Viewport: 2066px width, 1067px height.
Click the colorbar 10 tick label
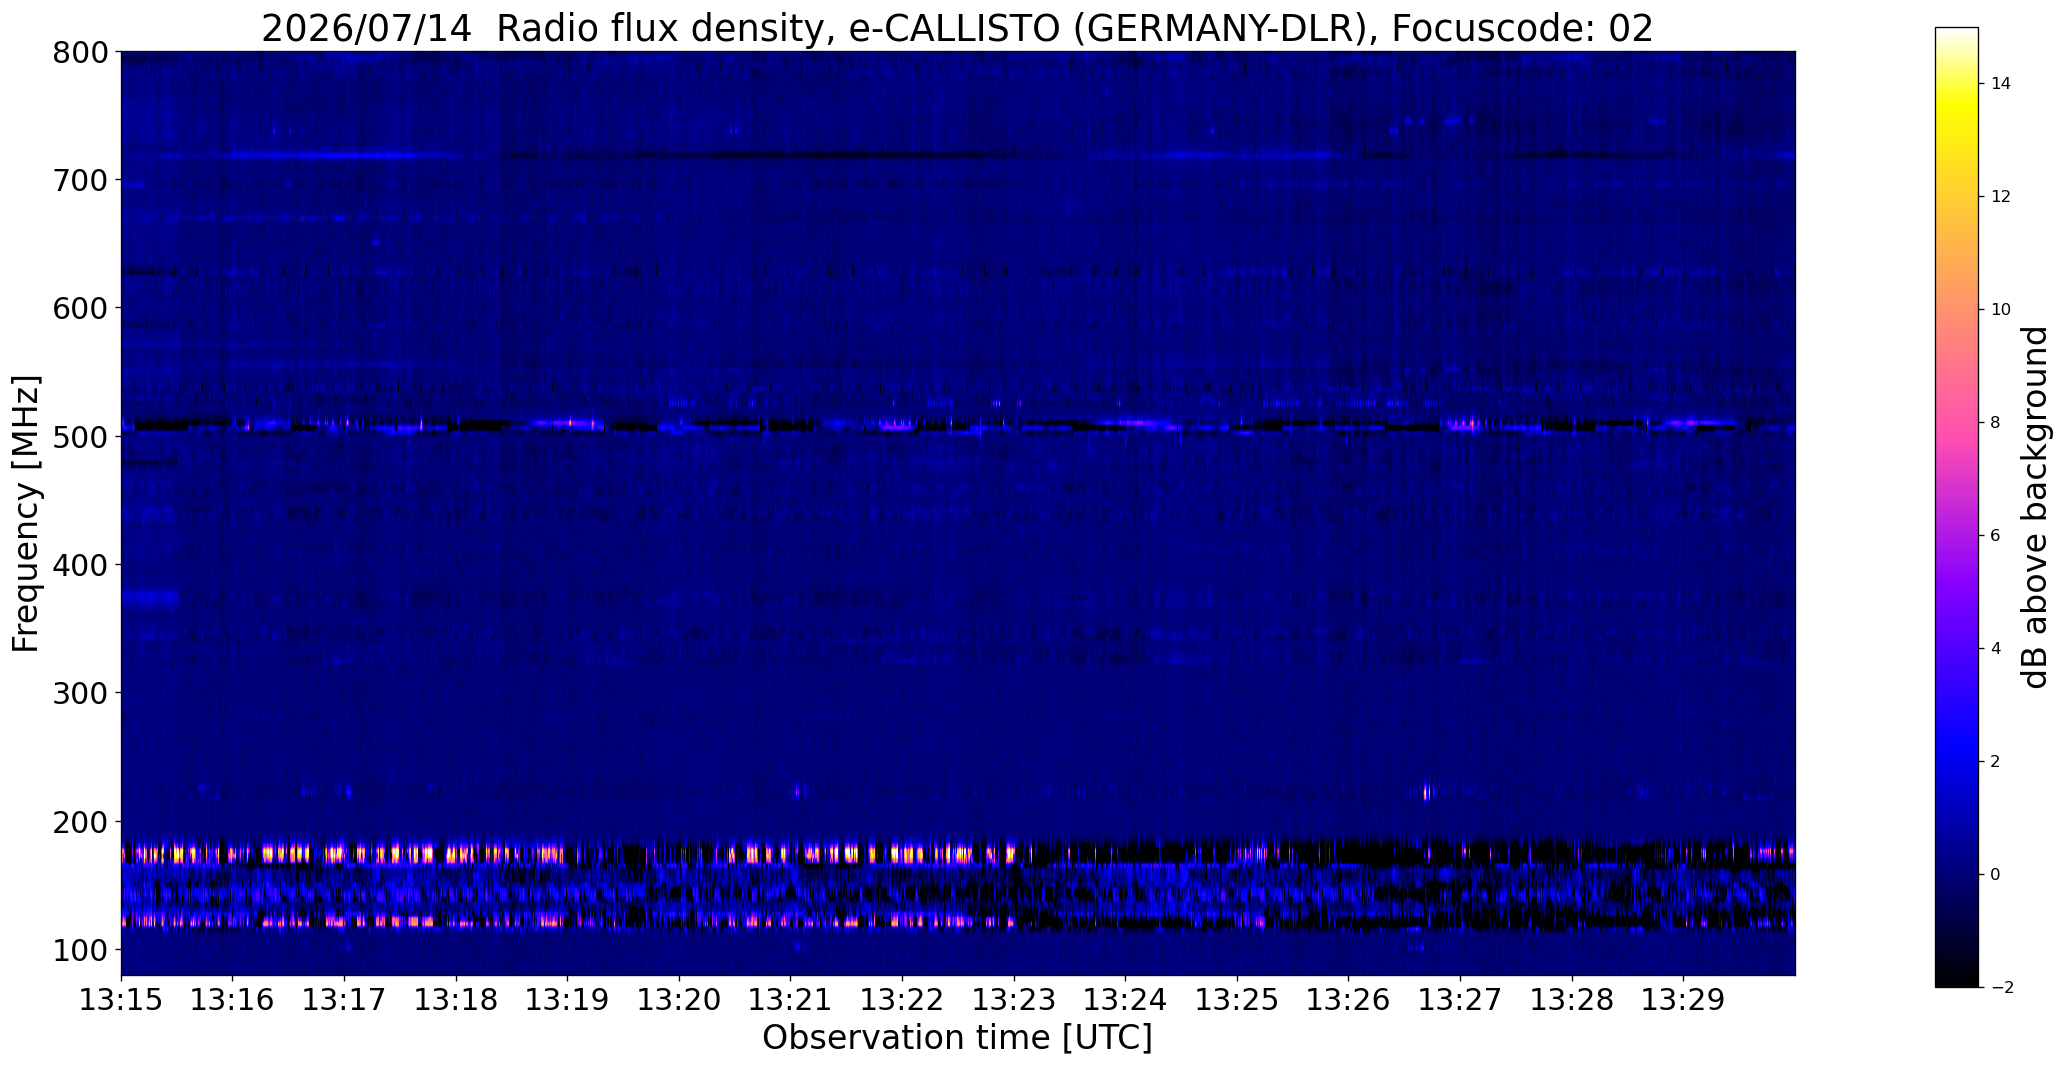pyautogui.click(x=2001, y=310)
